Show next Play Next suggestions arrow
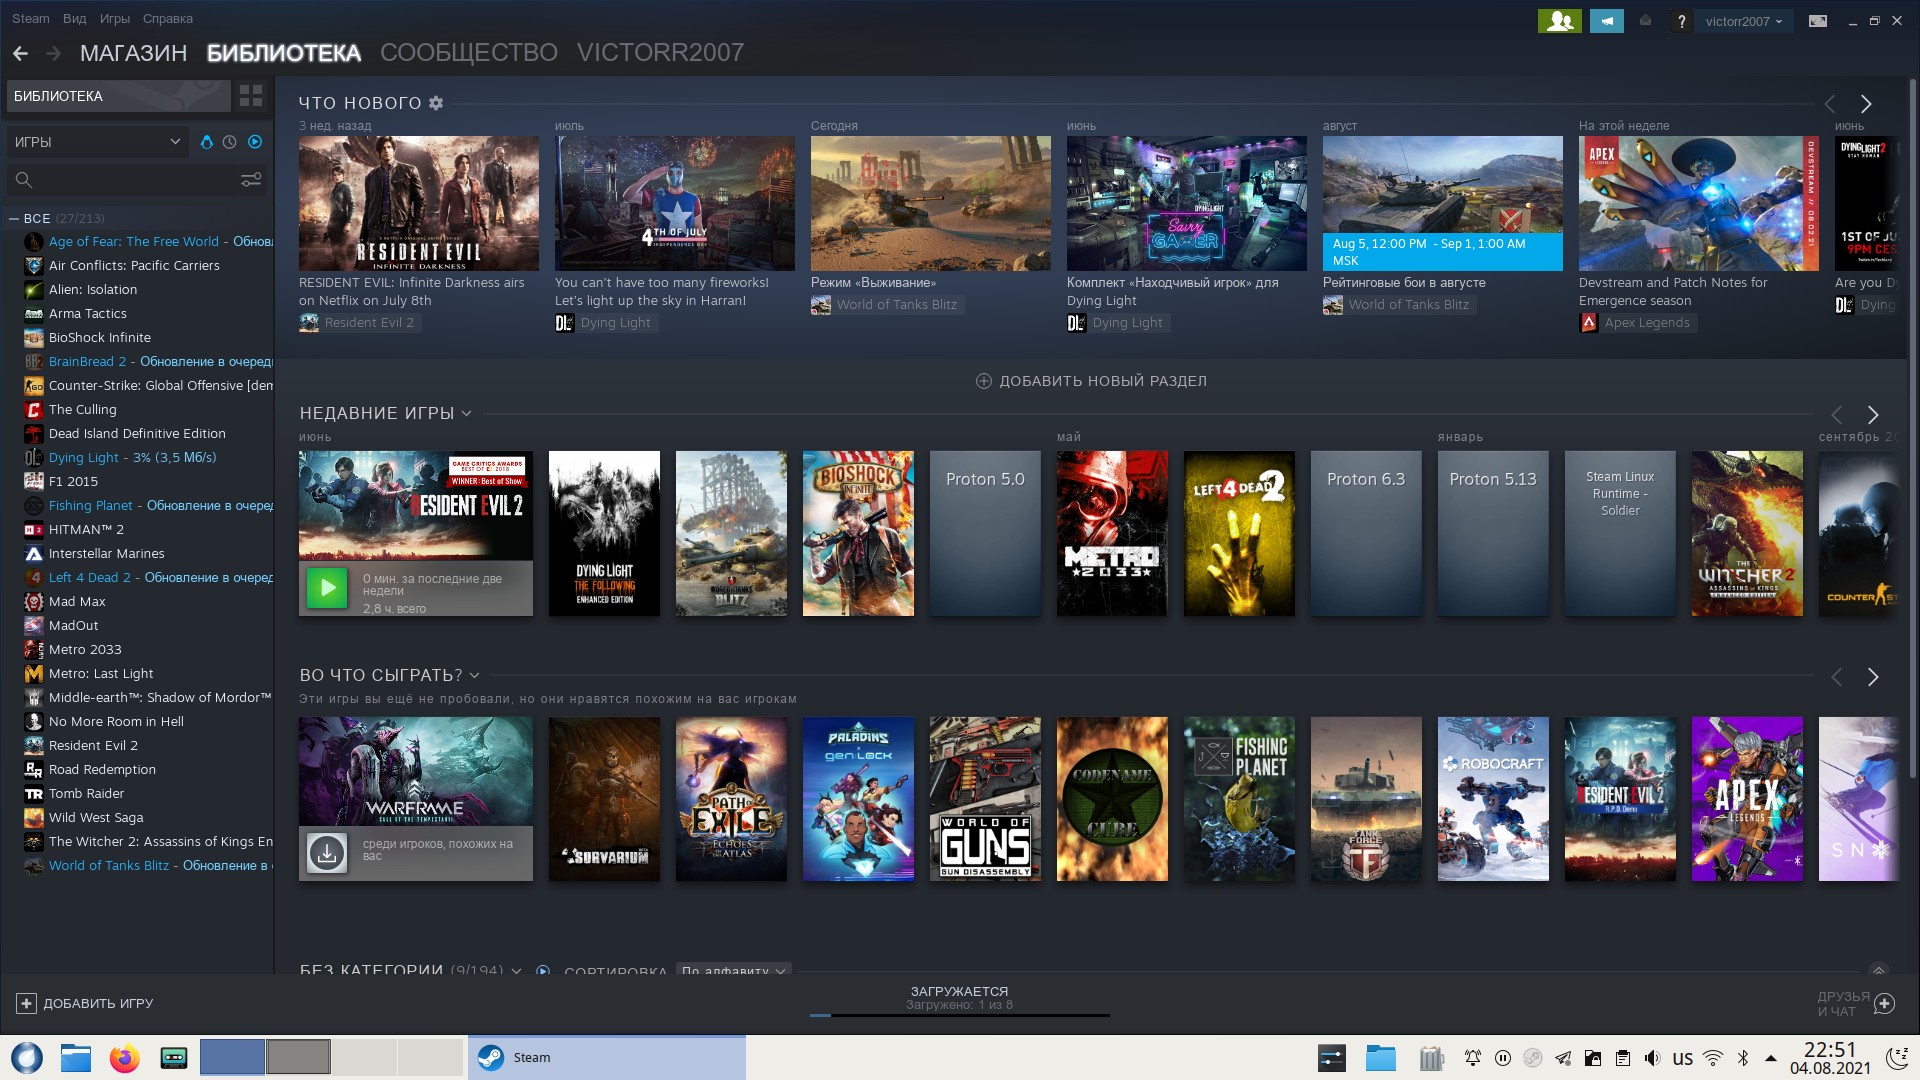The image size is (1920, 1080). click(1873, 677)
